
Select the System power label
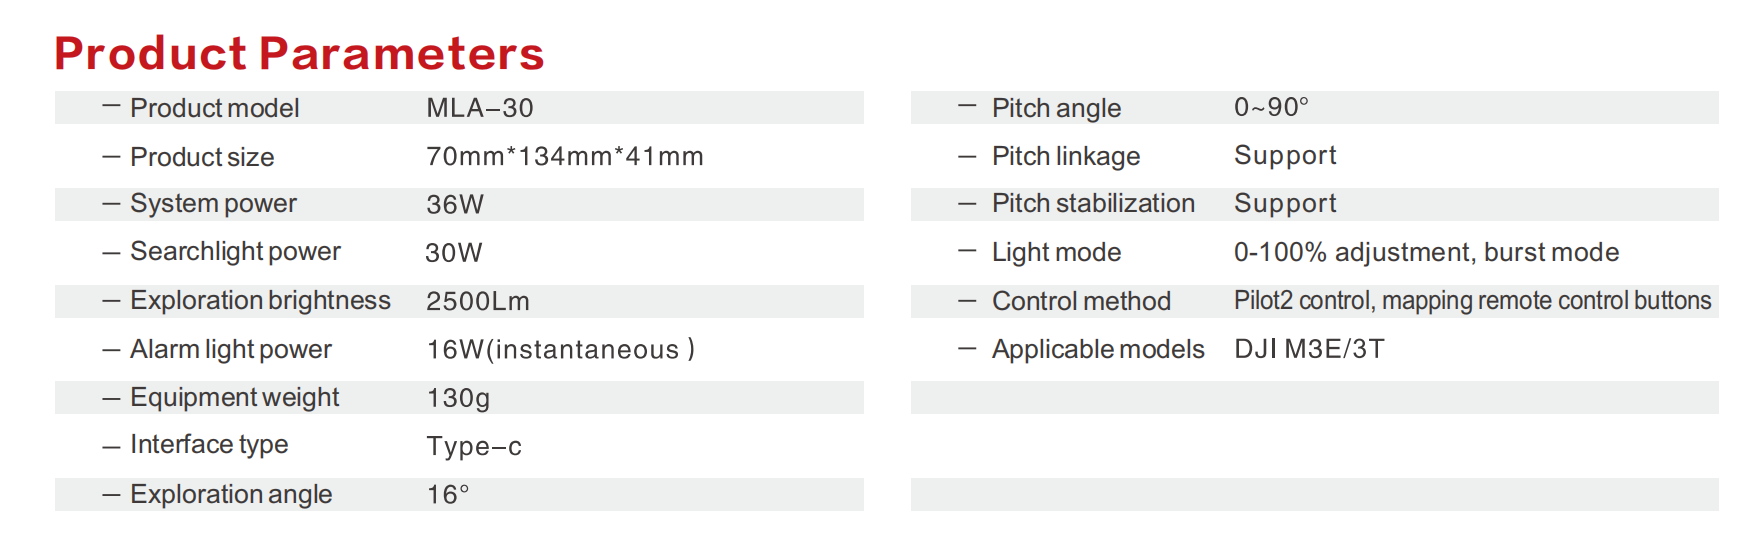coord(213,204)
